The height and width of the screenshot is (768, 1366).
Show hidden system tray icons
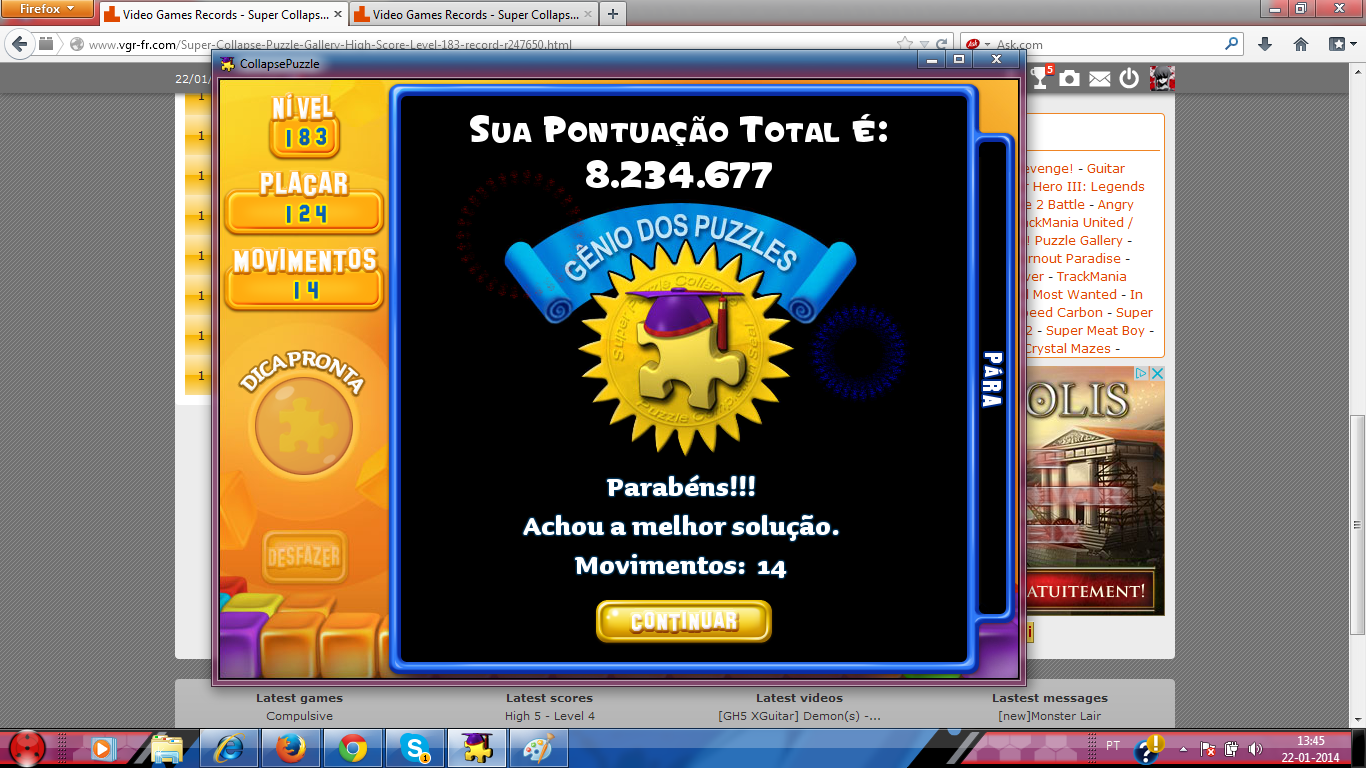tap(1183, 748)
